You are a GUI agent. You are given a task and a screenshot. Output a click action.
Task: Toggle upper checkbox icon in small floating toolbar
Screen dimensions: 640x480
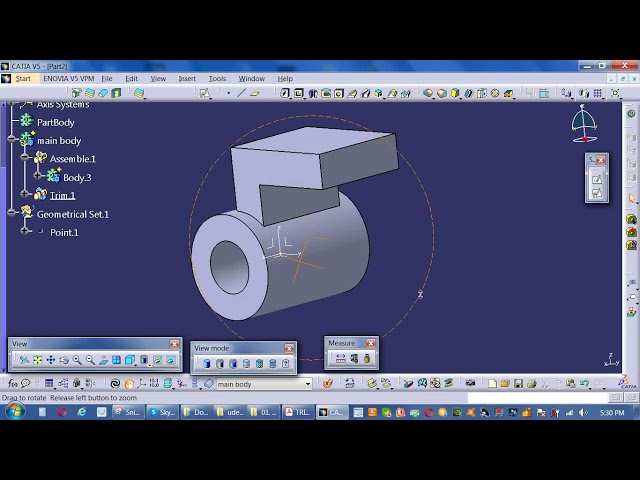[x=596, y=179]
